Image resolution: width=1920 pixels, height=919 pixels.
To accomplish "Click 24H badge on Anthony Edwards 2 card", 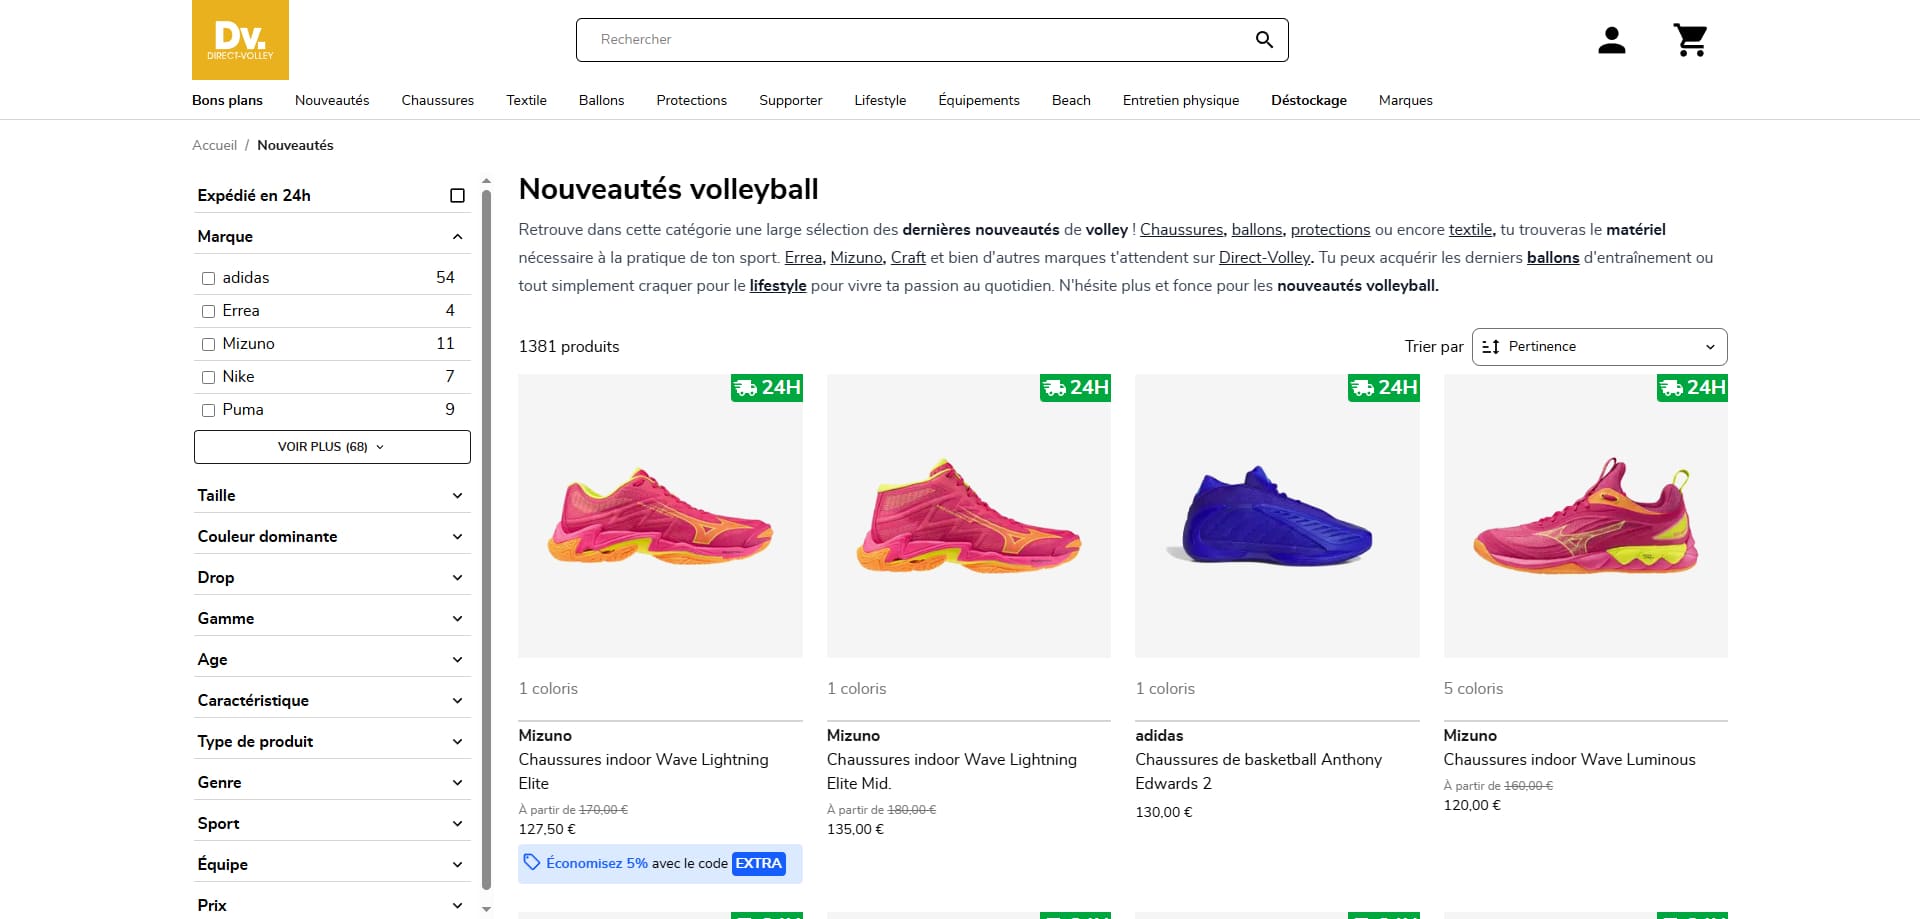I will [1384, 388].
